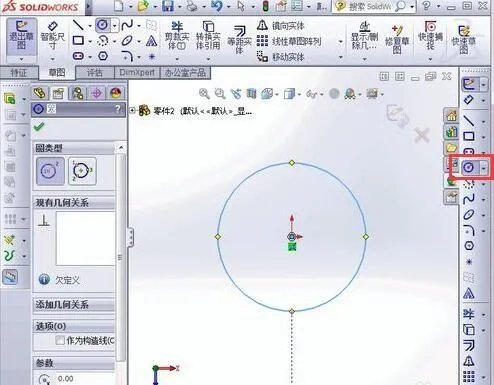Choose 移动实体 Move Entities
Viewport: 494px width, 385px height.
281,57
